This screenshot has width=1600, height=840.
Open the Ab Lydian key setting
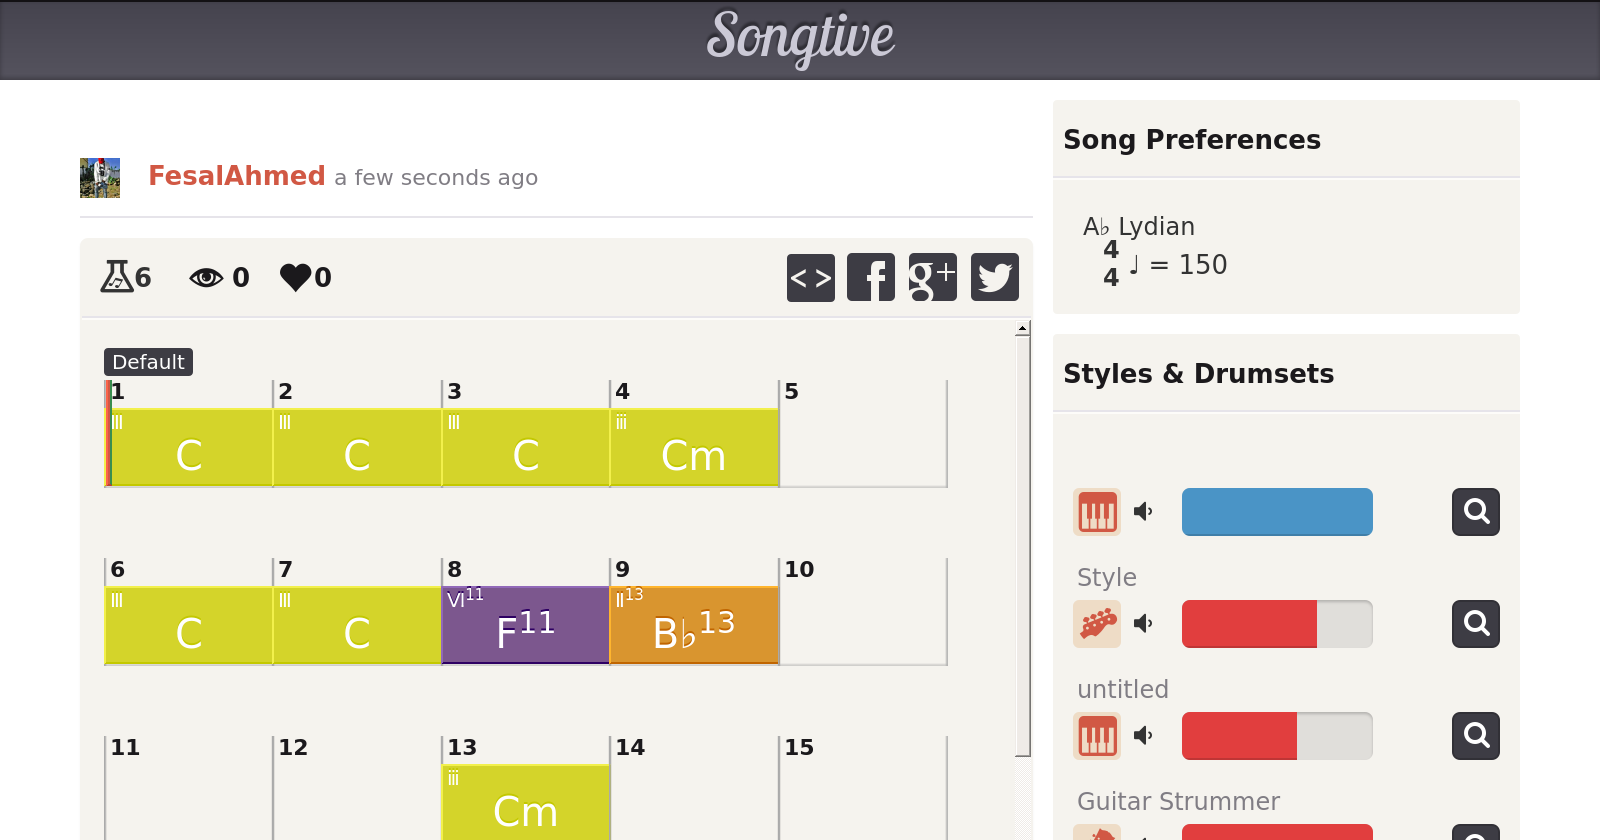1139,227
